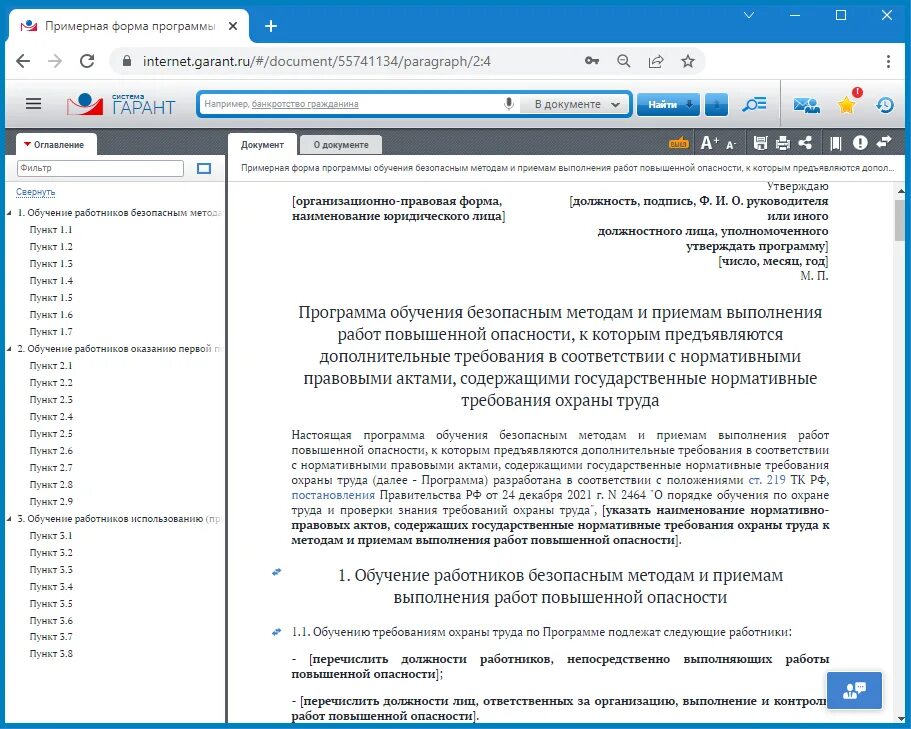Screen dimensions: 911x729
Task: Collapse section 1 in contents tree
Action: [9, 213]
